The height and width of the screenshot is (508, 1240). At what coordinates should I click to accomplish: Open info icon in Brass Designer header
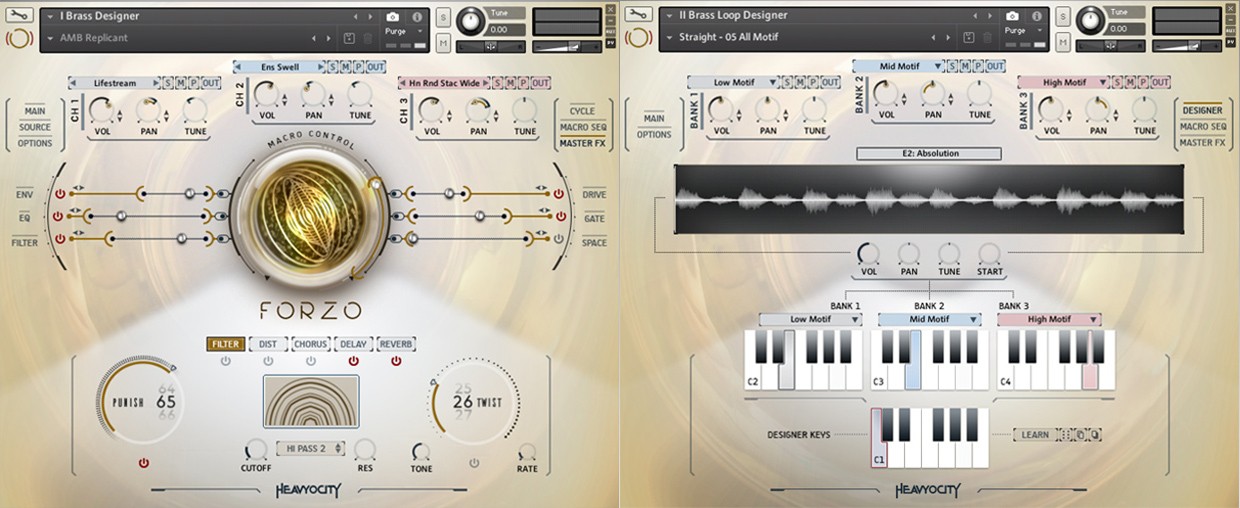pyautogui.click(x=417, y=17)
